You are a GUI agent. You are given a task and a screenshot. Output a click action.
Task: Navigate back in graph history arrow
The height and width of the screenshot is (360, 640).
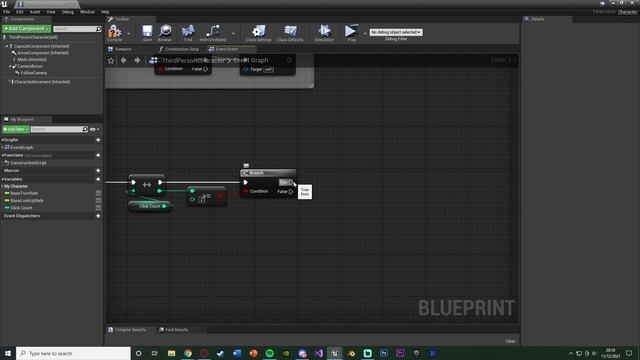[x=123, y=60]
